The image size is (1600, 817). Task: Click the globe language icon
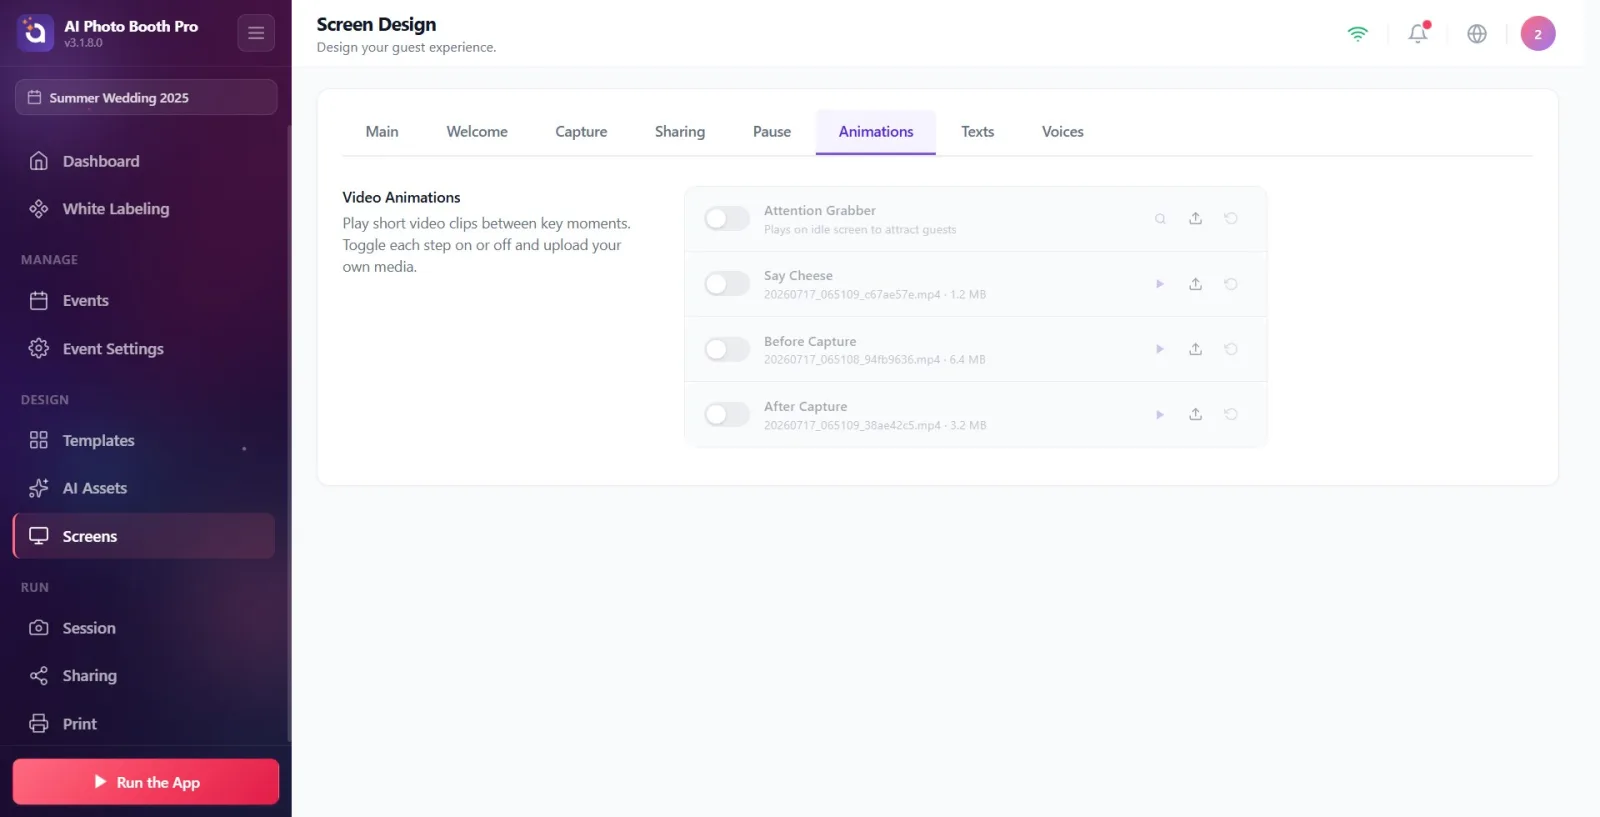[1477, 33]
